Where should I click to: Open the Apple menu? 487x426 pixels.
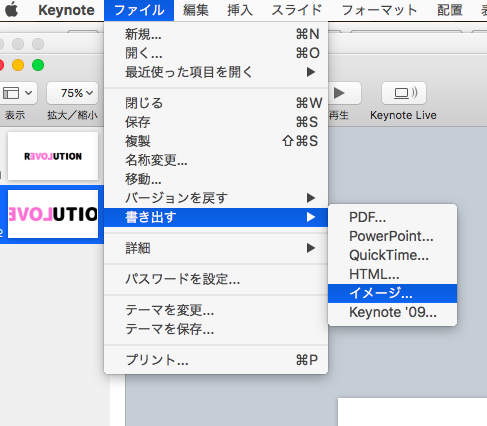click(11, 10)
